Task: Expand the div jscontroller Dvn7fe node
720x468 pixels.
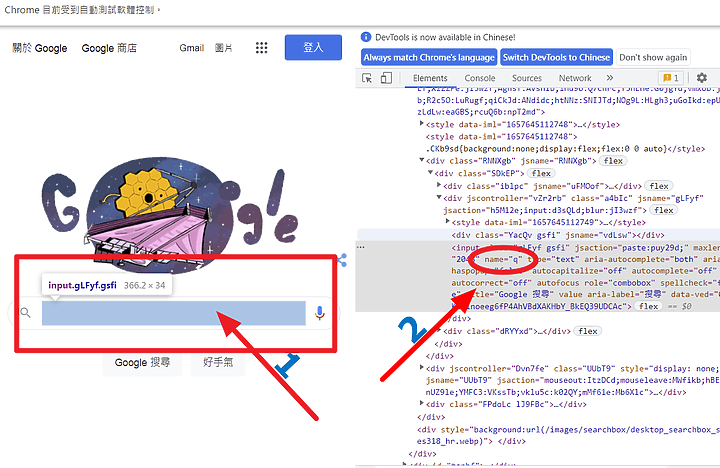Action: (422, 367)
